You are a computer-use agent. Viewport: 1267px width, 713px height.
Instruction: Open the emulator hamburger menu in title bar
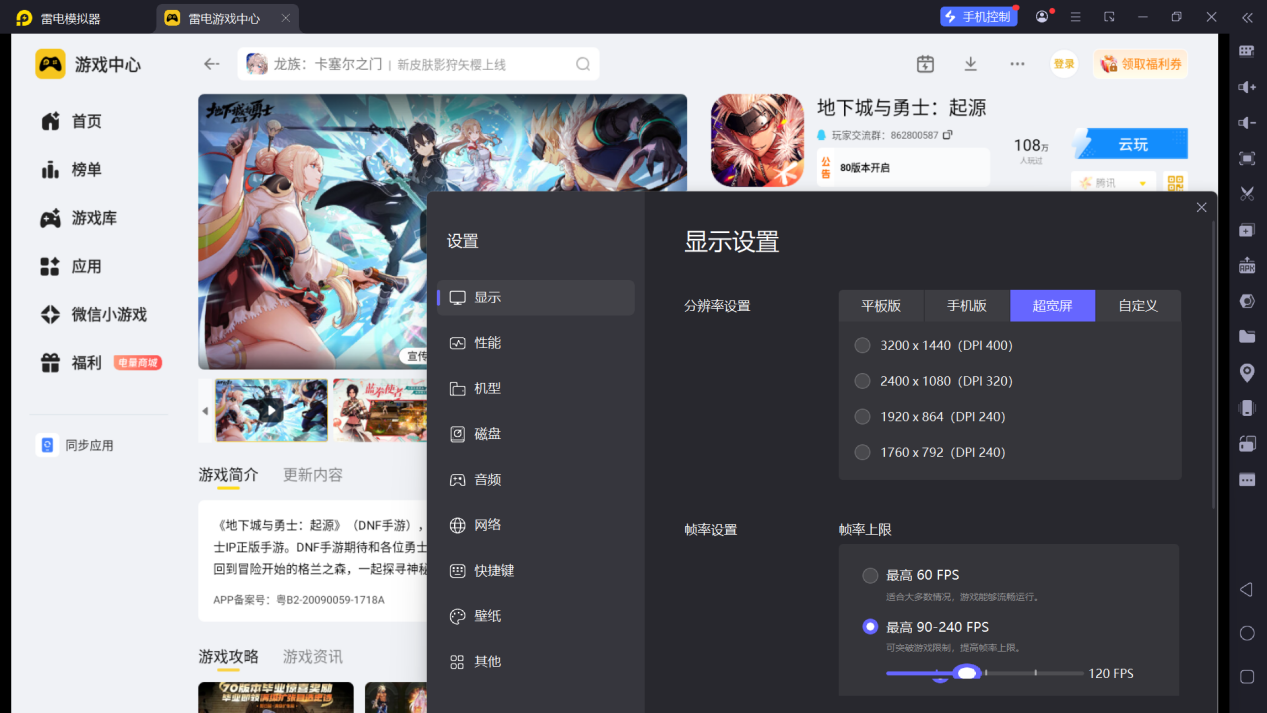(1075, 17)
